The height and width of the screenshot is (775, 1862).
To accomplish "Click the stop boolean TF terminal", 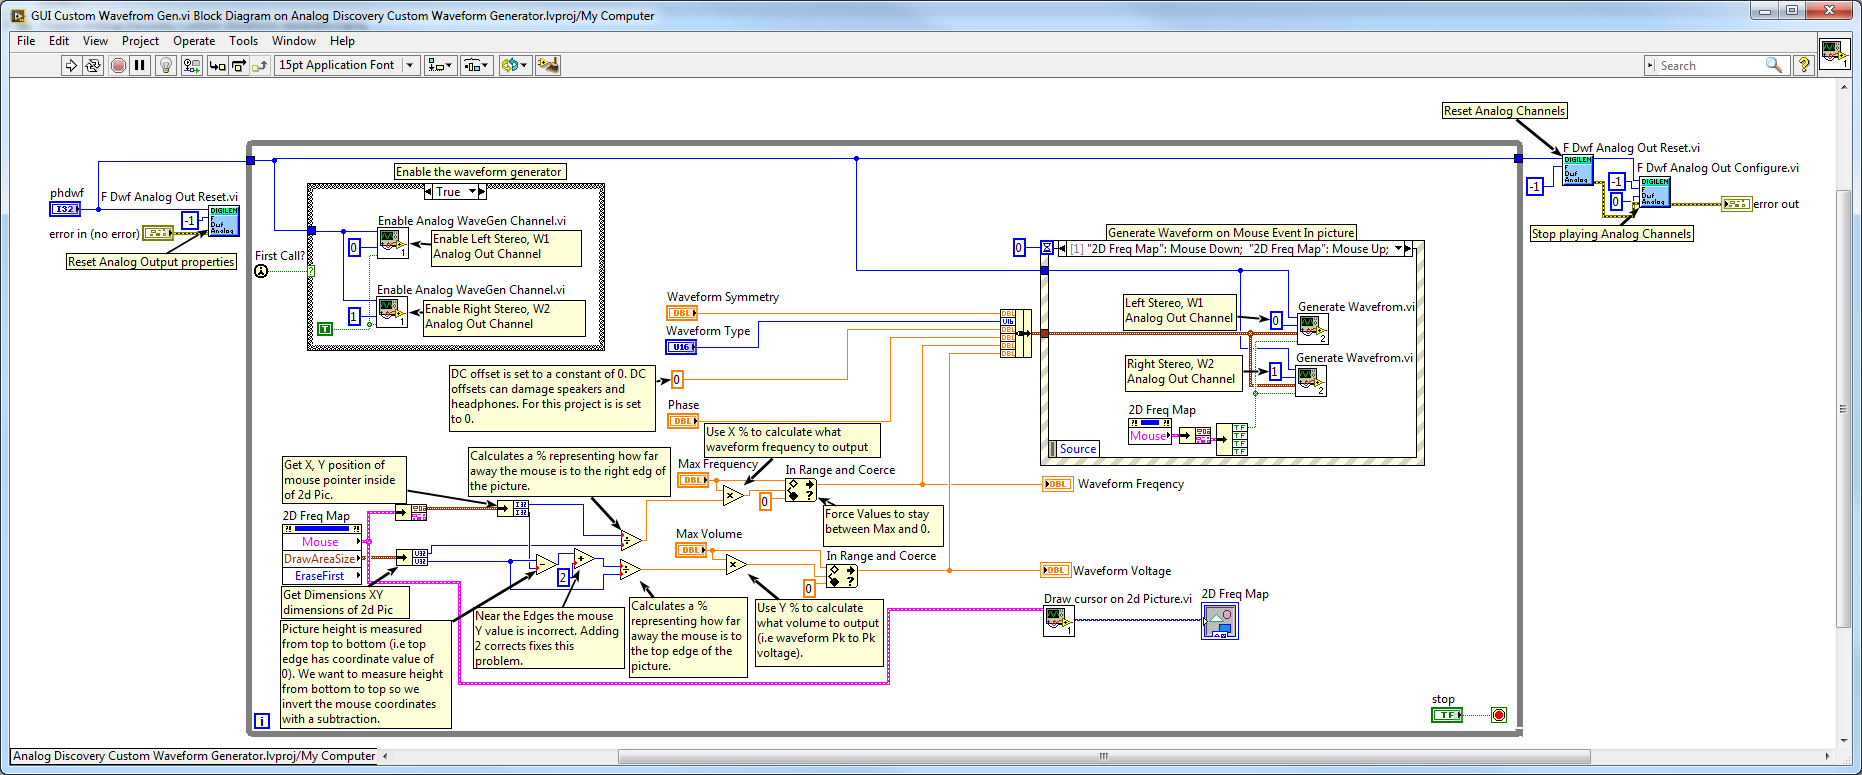I will (1446, 715).
